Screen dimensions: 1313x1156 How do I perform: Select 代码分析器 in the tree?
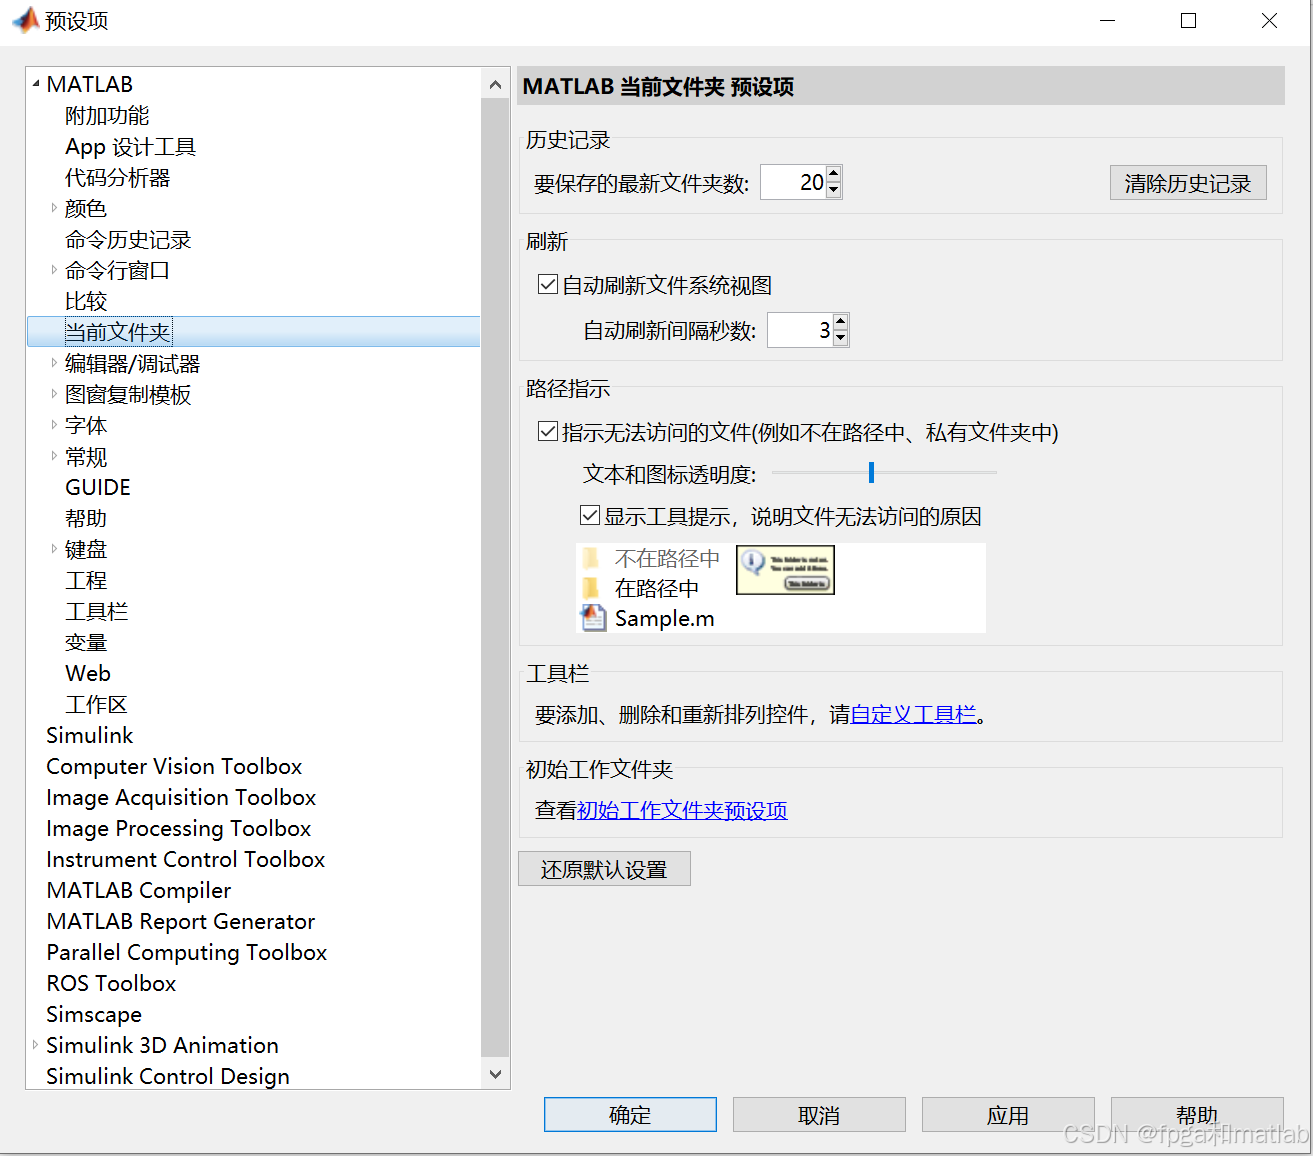click(118, 177)
